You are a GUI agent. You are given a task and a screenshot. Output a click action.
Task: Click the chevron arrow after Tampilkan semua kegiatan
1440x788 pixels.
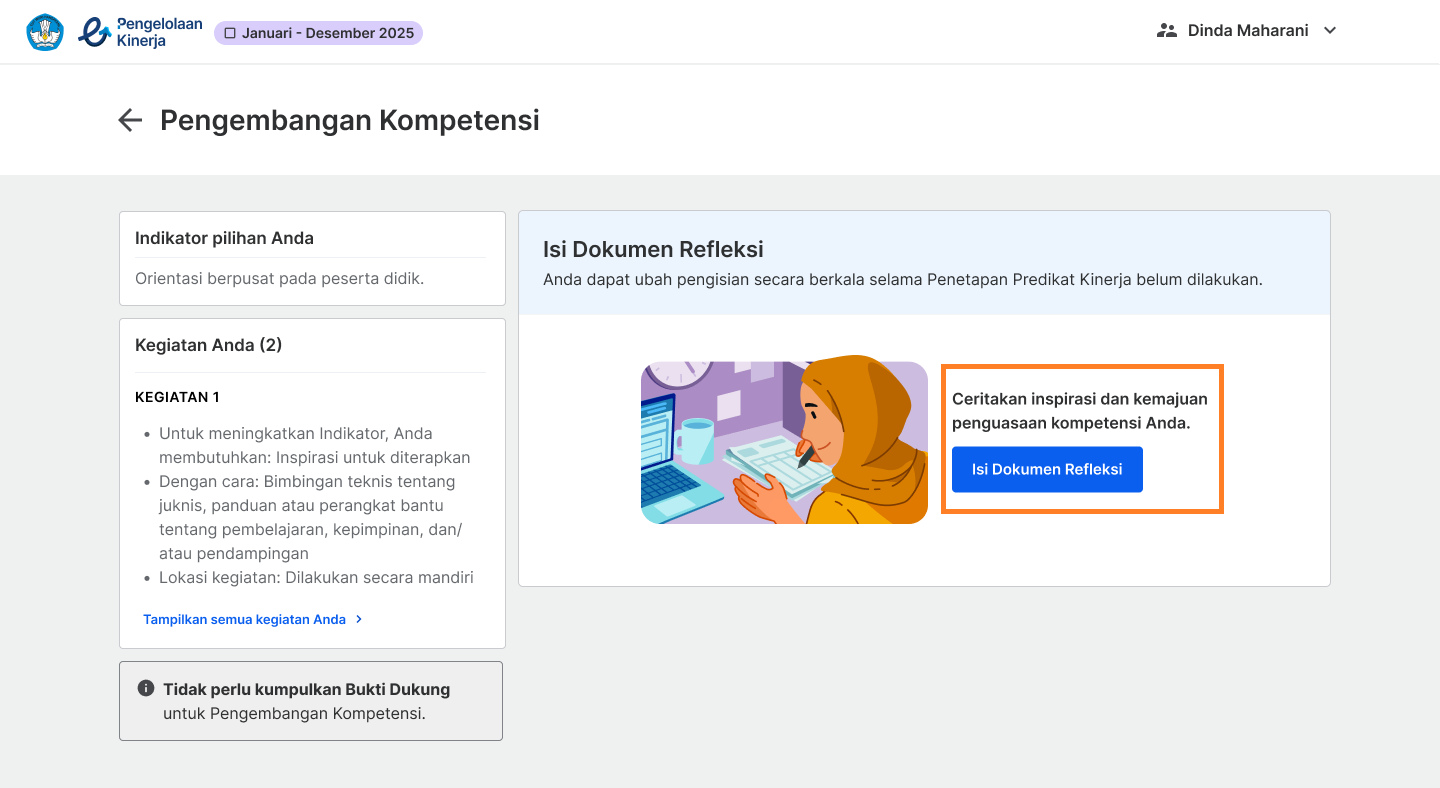359,619
